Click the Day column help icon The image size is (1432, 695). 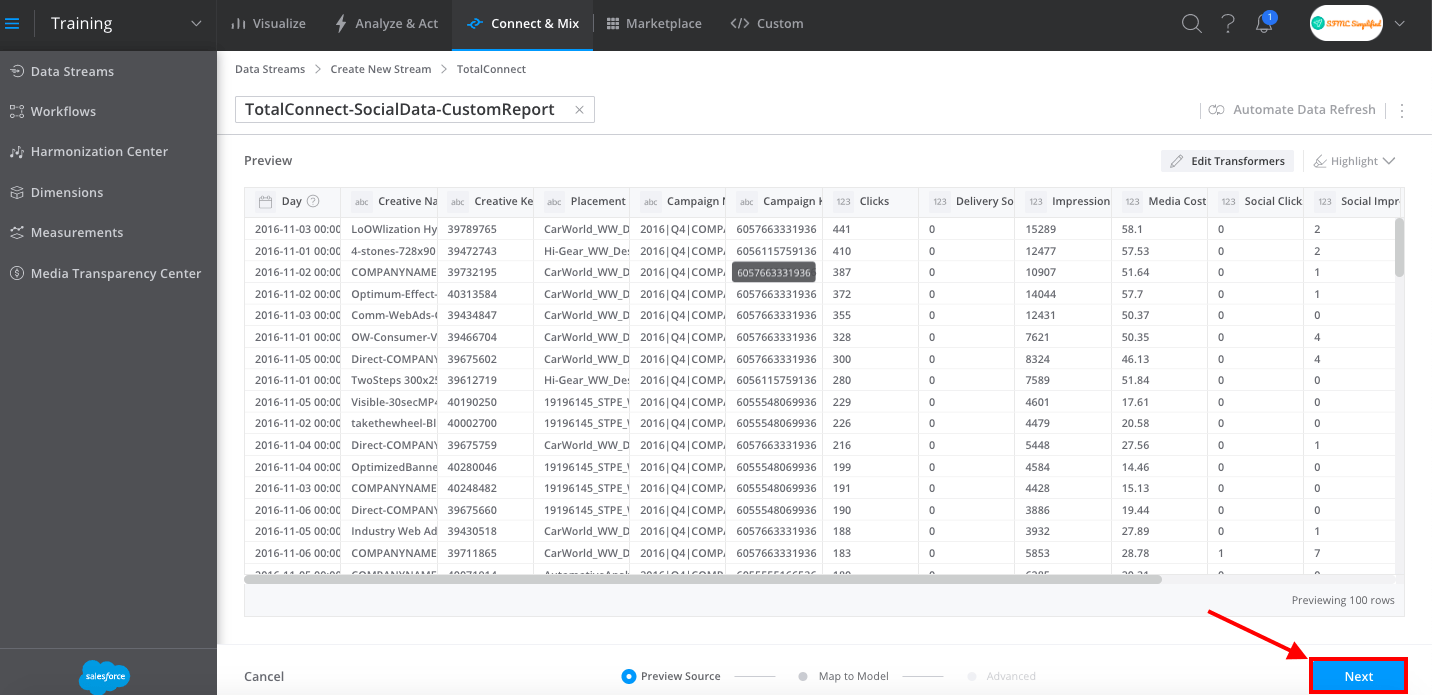click(x=313, y=201)
